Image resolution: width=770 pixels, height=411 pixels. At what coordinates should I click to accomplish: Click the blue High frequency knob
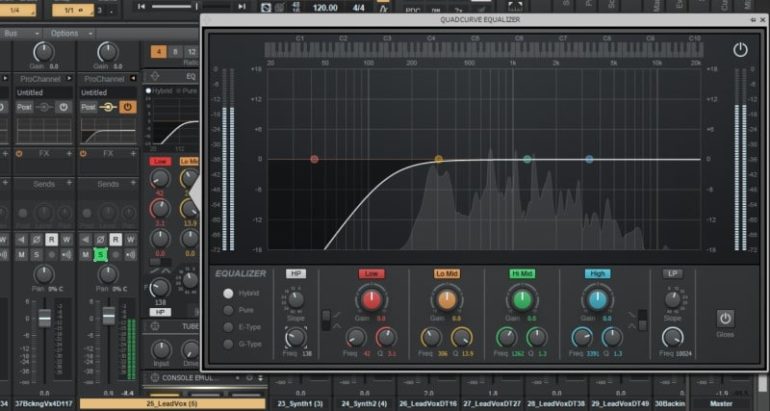point(580,337)
